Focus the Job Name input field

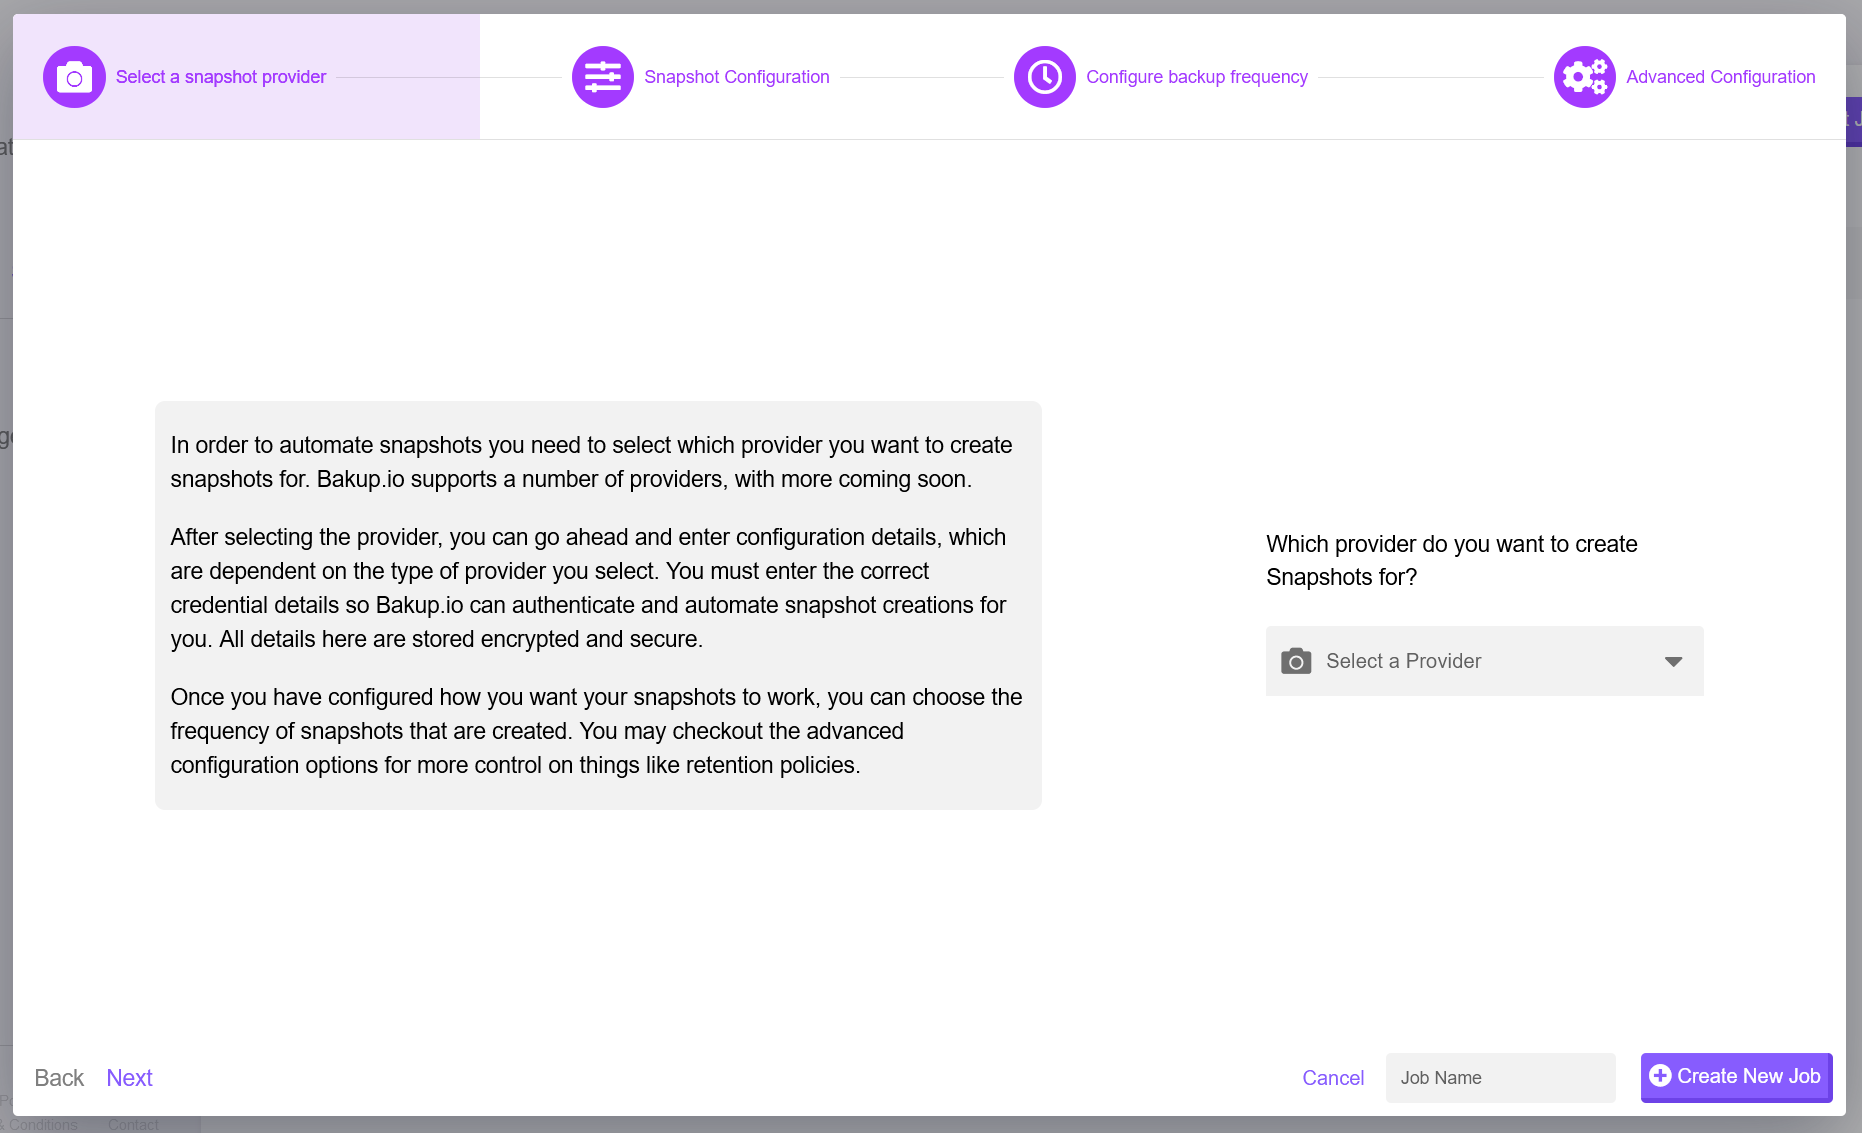click(x=1501, y=1078)
